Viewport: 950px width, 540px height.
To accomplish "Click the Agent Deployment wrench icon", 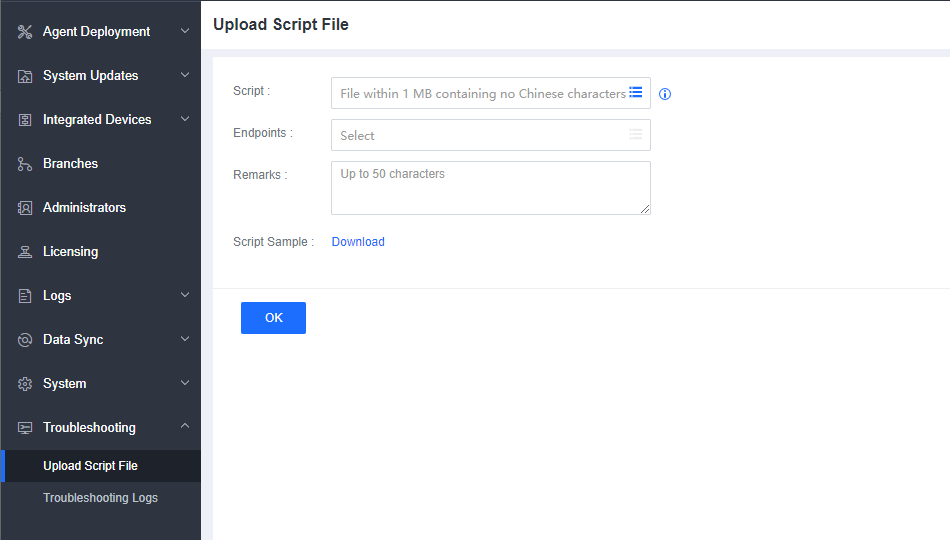I will click(x=25, y=32).
